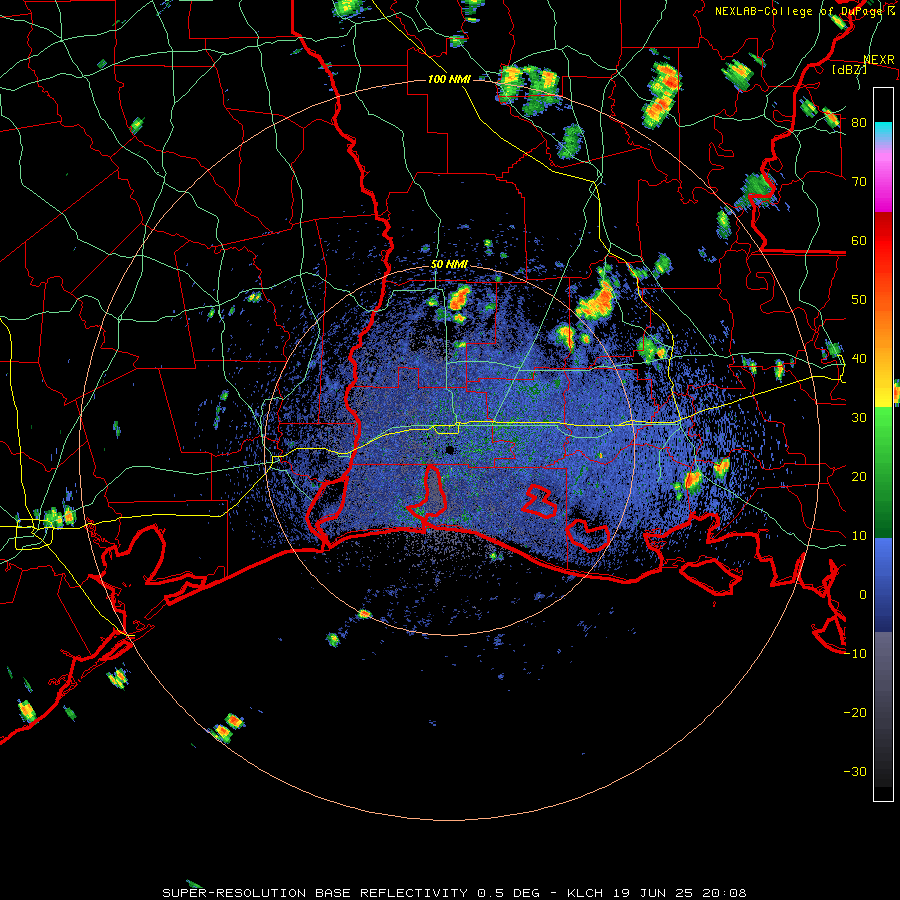Click the super-resolution base reflectivity caption
Image resolution: width=900 pixels, height=900 pixels.
(454, 893)
